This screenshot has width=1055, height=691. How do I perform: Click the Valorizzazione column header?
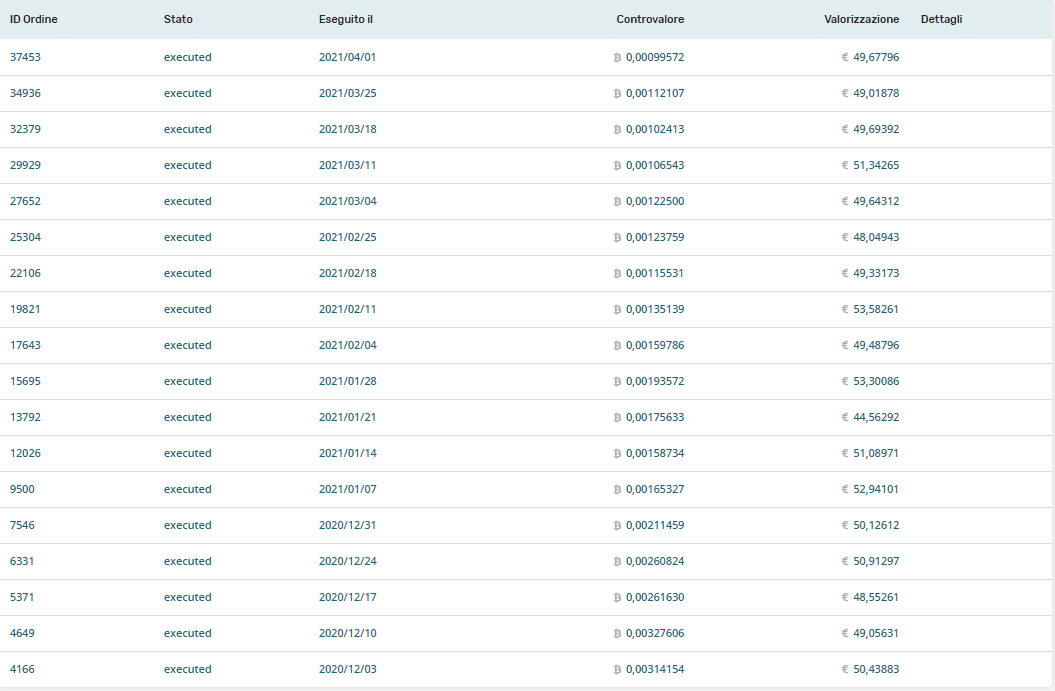tap(861, 20)
